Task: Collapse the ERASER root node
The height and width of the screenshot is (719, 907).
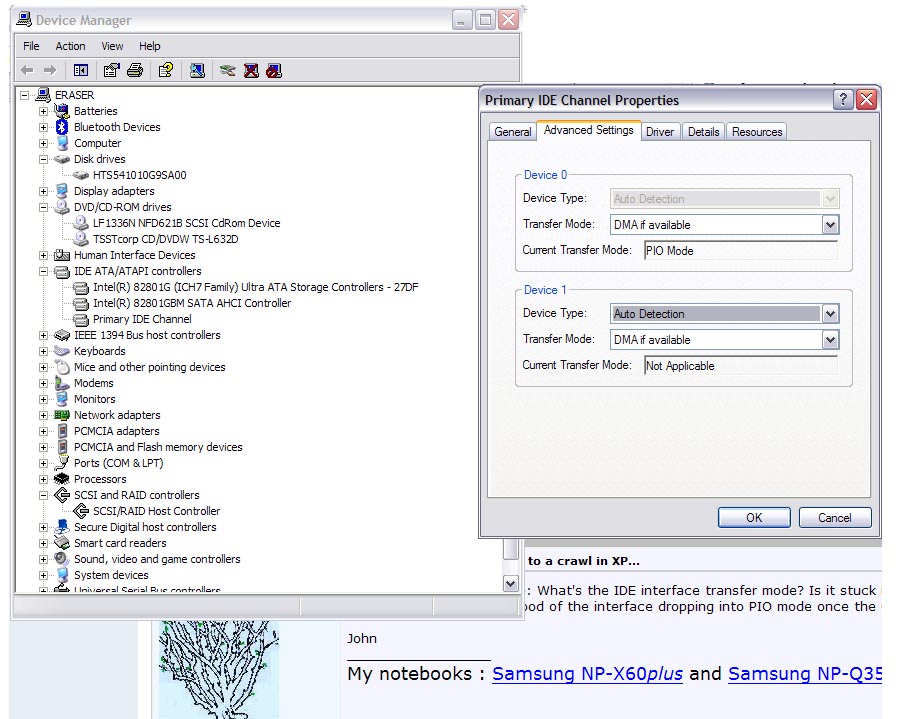Action: [x=24, y=95]
